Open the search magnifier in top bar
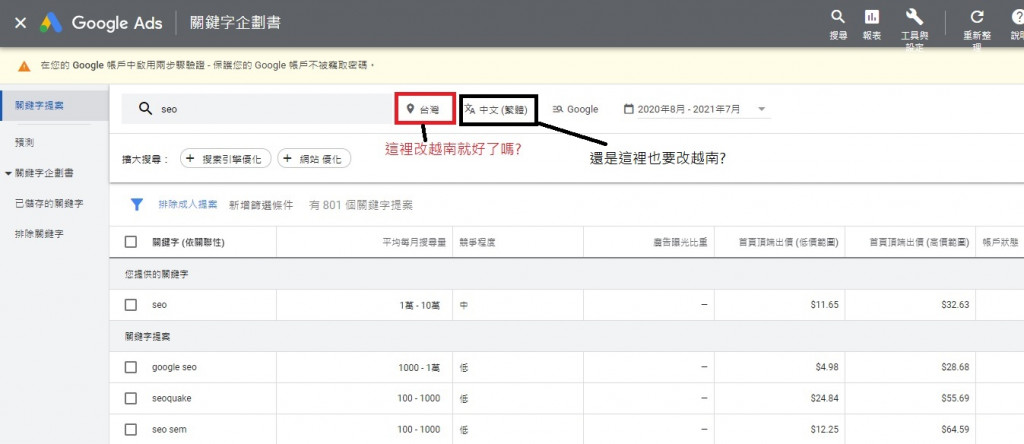 pyautogui.click(x=838, y=18)
